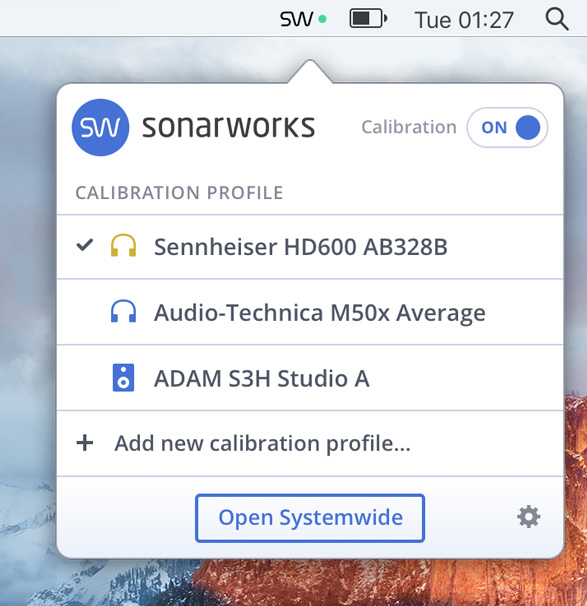Open Spotlight search magnifier

click(x=557, y=19)
